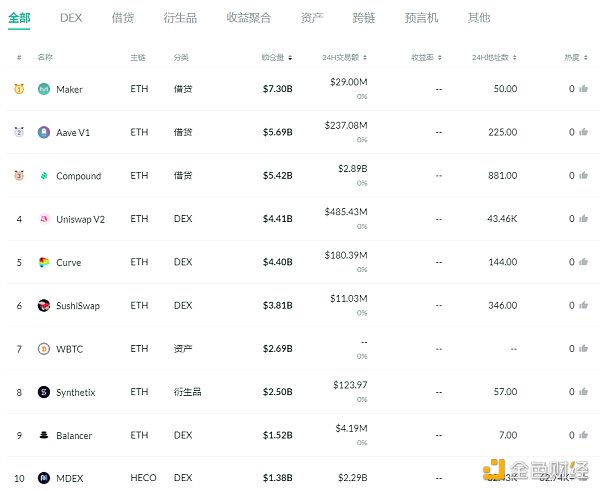Switch to the 借贷 tab
Viewport: 600px width, 491px height.
click(123, 18)
